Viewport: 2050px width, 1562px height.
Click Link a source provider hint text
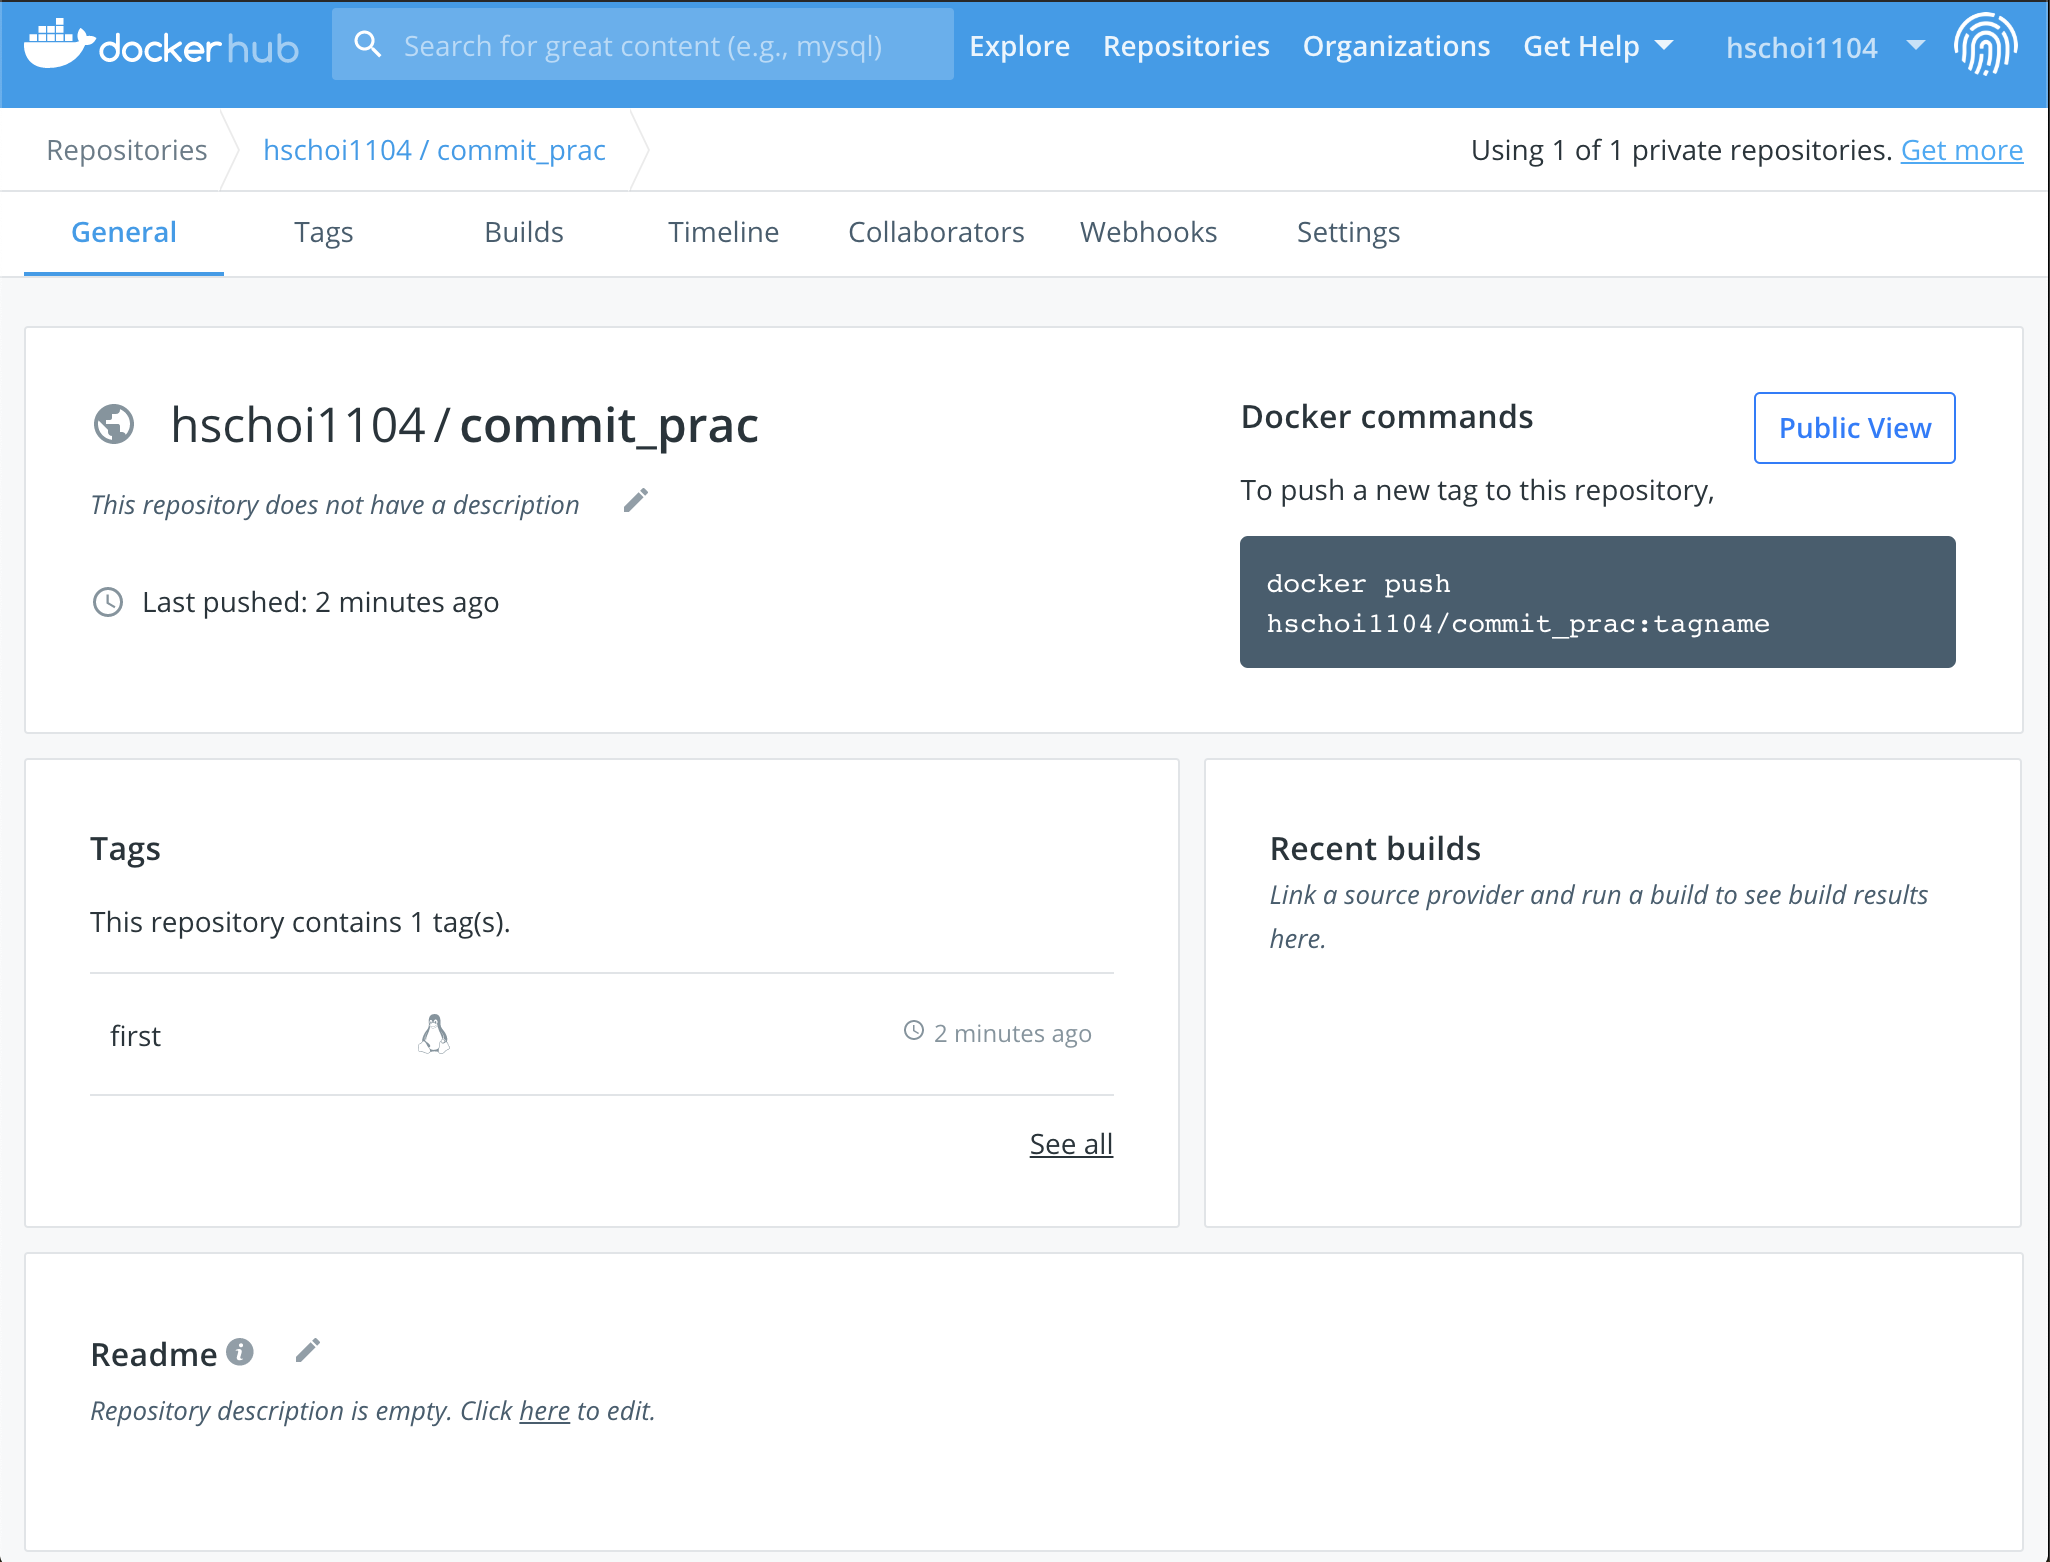click(1598, 916)
